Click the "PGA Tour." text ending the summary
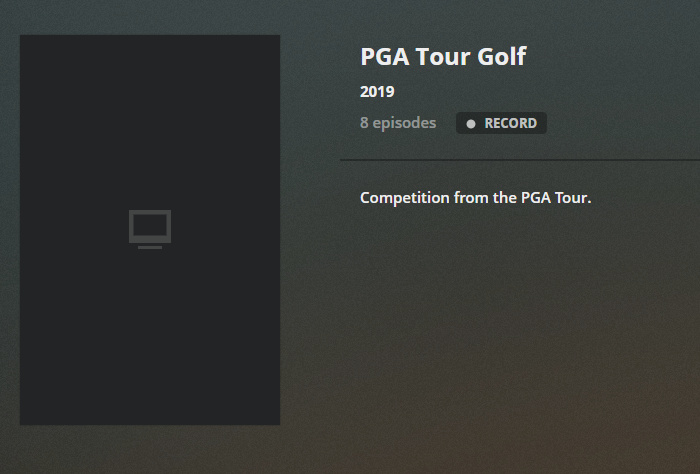Image resolution: width=700 pixels, height=474 pixels. pyautogui.click(x=557, y=197)
